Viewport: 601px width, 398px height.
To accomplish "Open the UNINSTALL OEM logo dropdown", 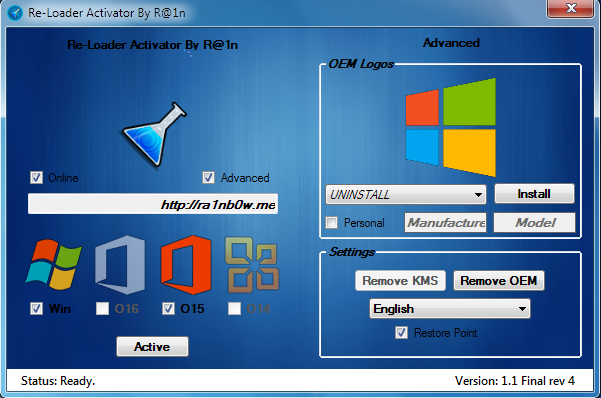I will 406,194.
